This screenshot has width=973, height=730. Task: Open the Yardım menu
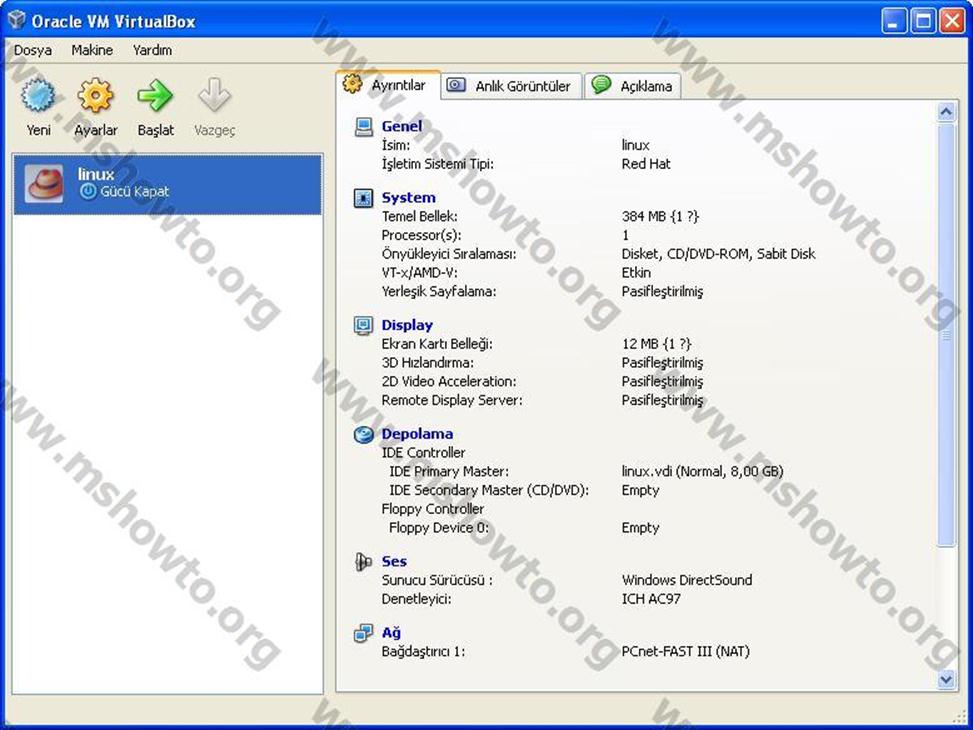(x=153, y=50)
